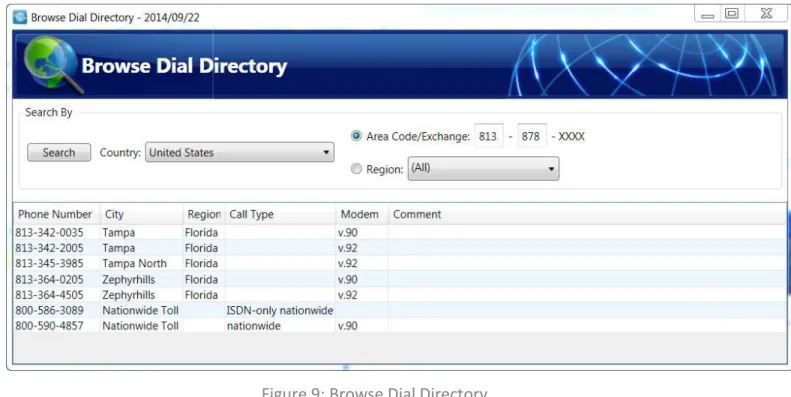Select phone number 813-345-3985

[x=49, y=263]
